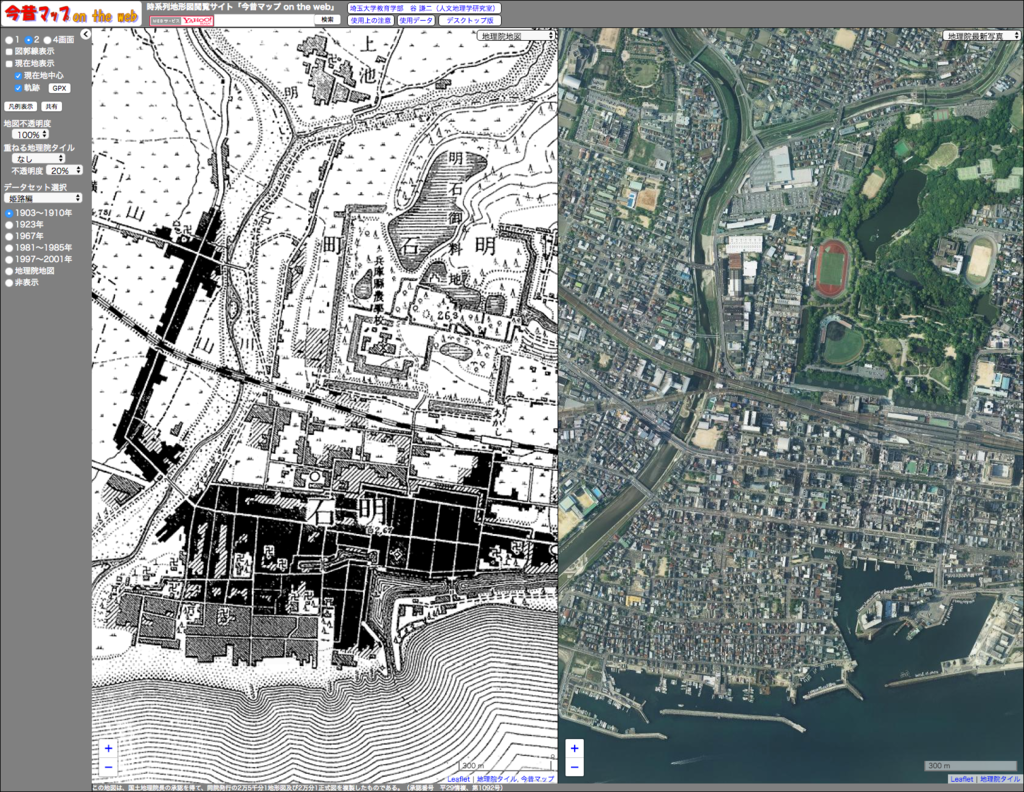Select the 4画面 layout radio button

point(47,39)
